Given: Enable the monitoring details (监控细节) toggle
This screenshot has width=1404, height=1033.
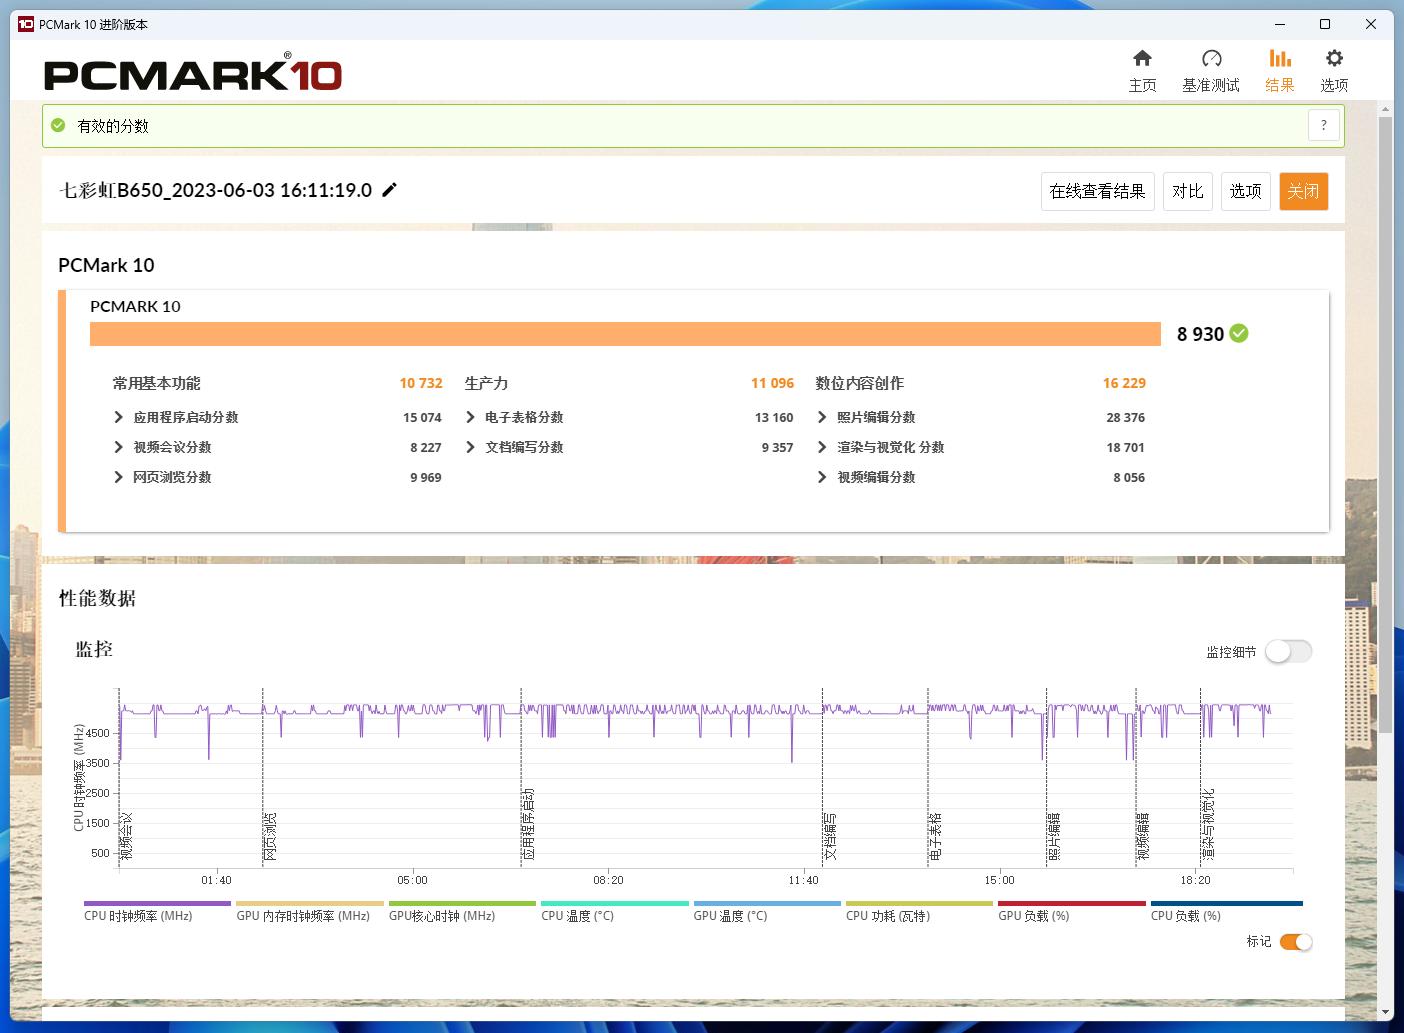Looking at the screenshot, I should 1288,652.
